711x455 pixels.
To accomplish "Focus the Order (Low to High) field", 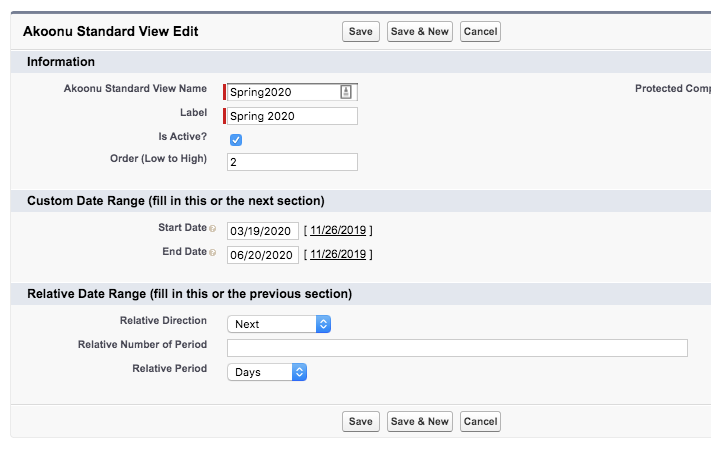I will (x=292, y=162).
